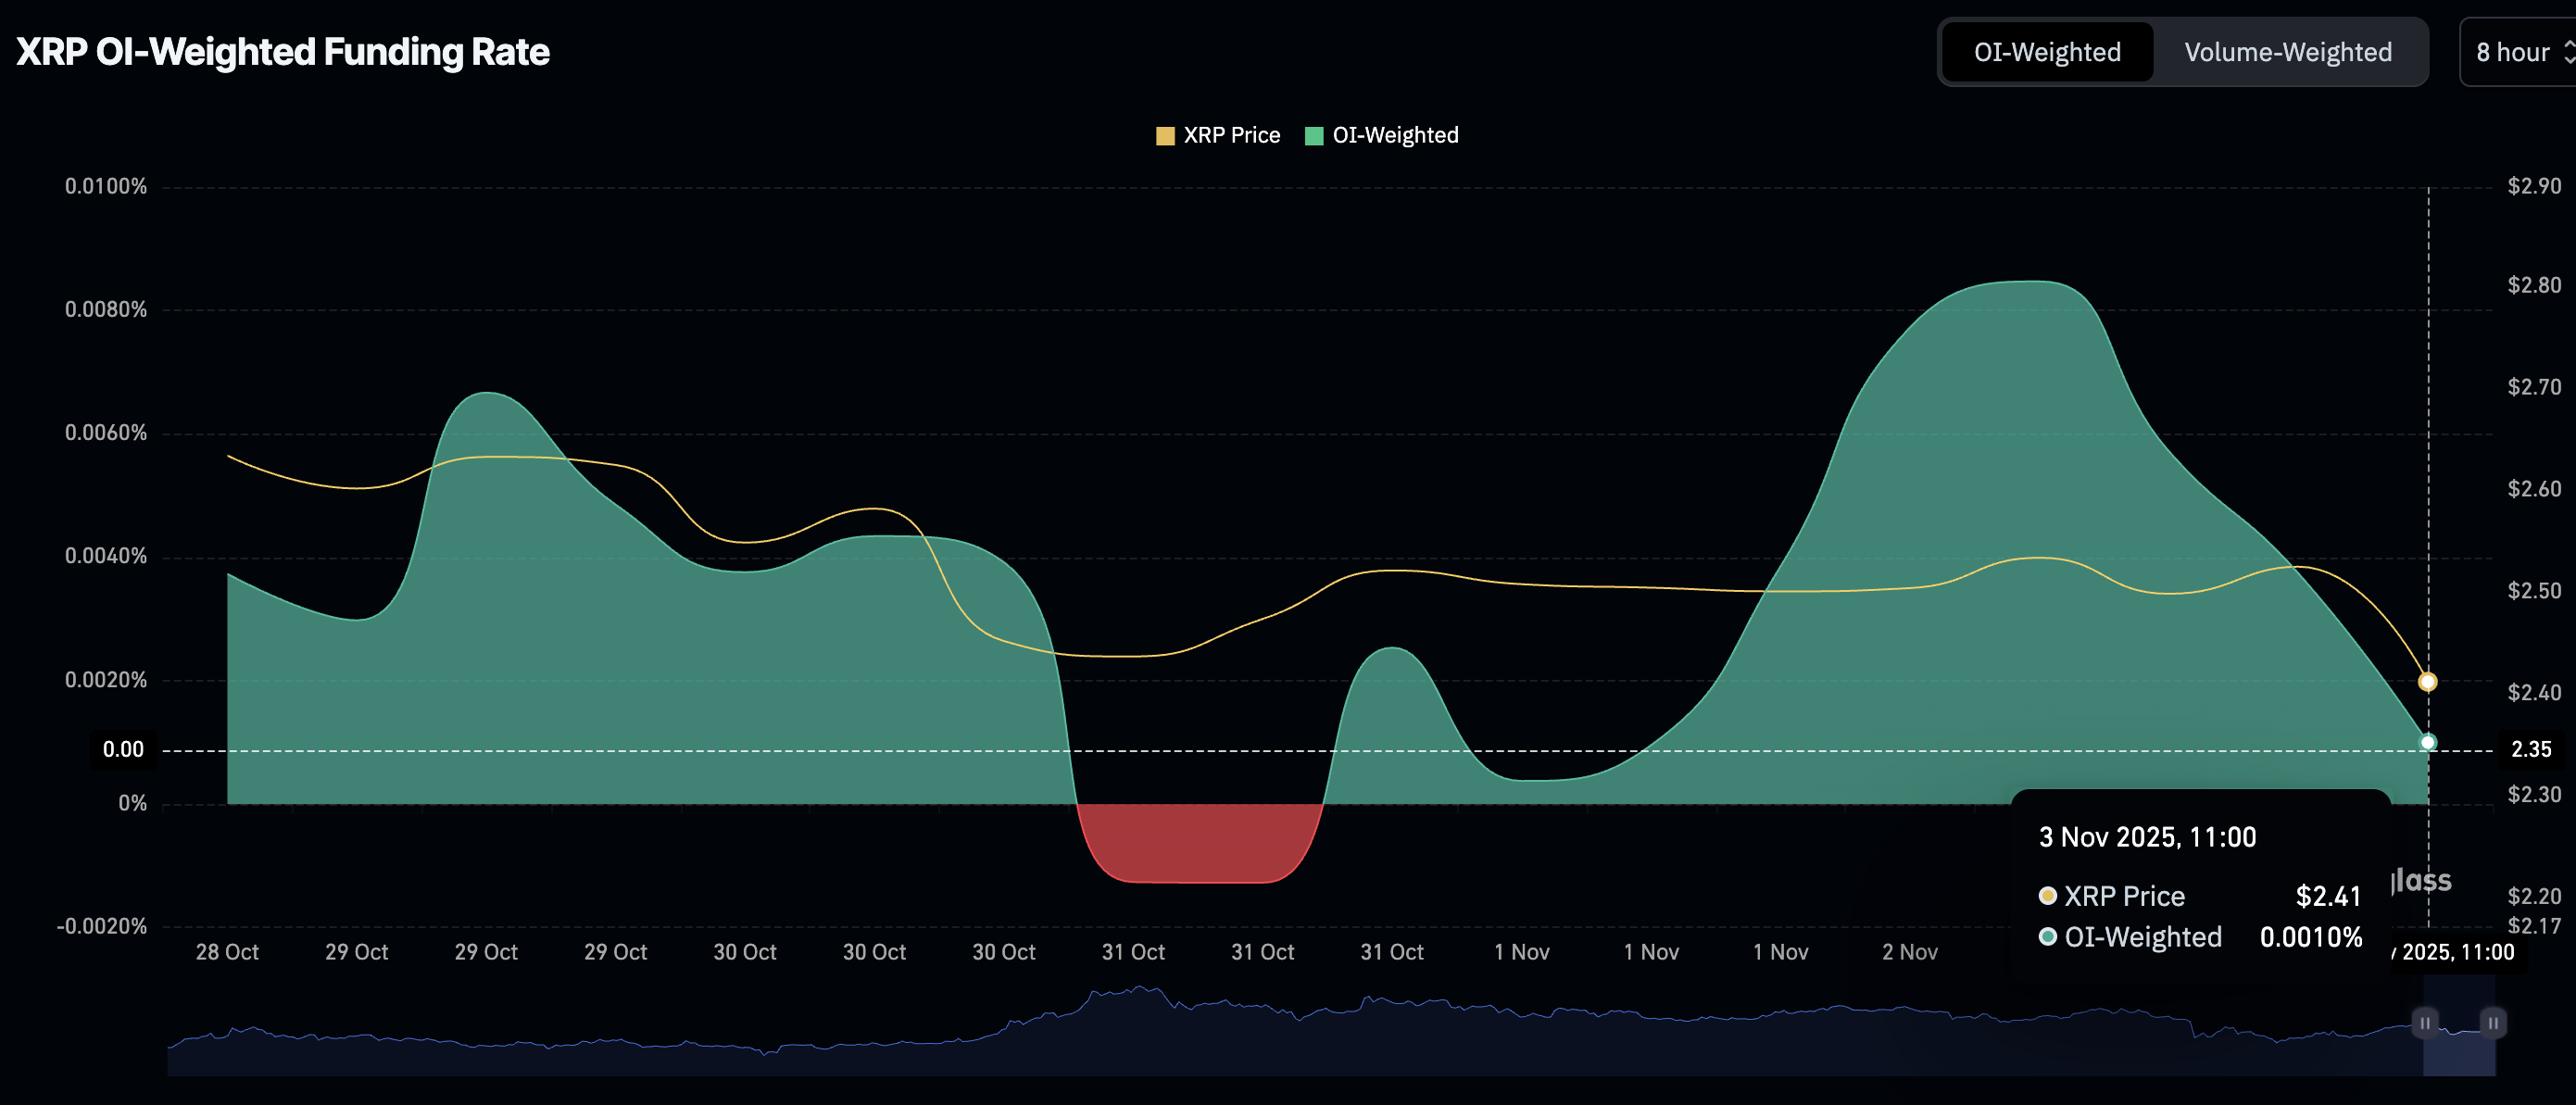Hide the OI-Weighted series via legend label
The width and height of the screenshot is (2576, 1105).
(1395, 136)
